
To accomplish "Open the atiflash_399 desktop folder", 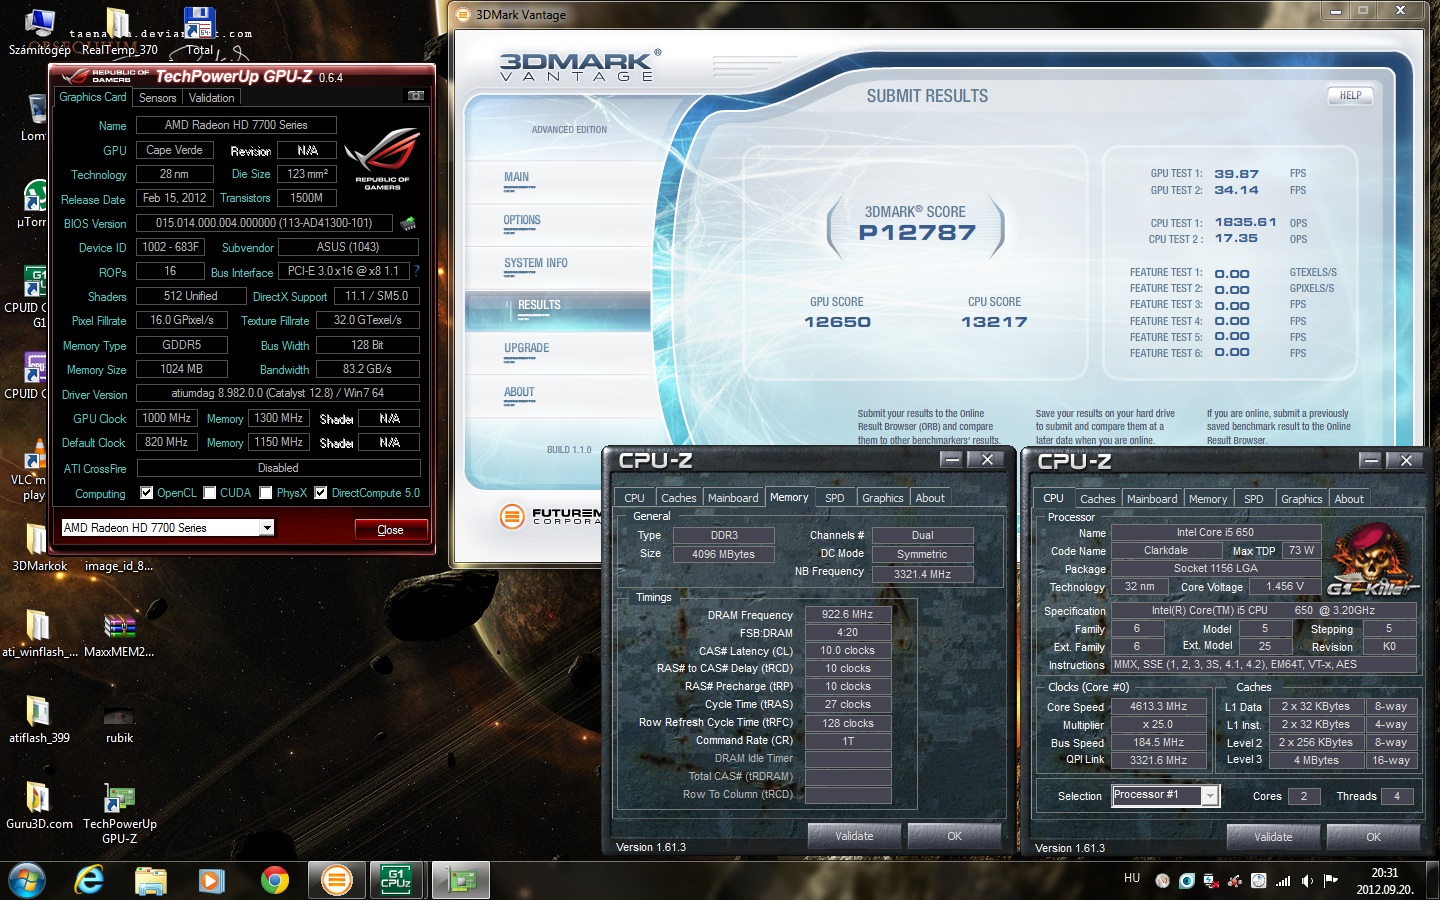I will [39, 718].
